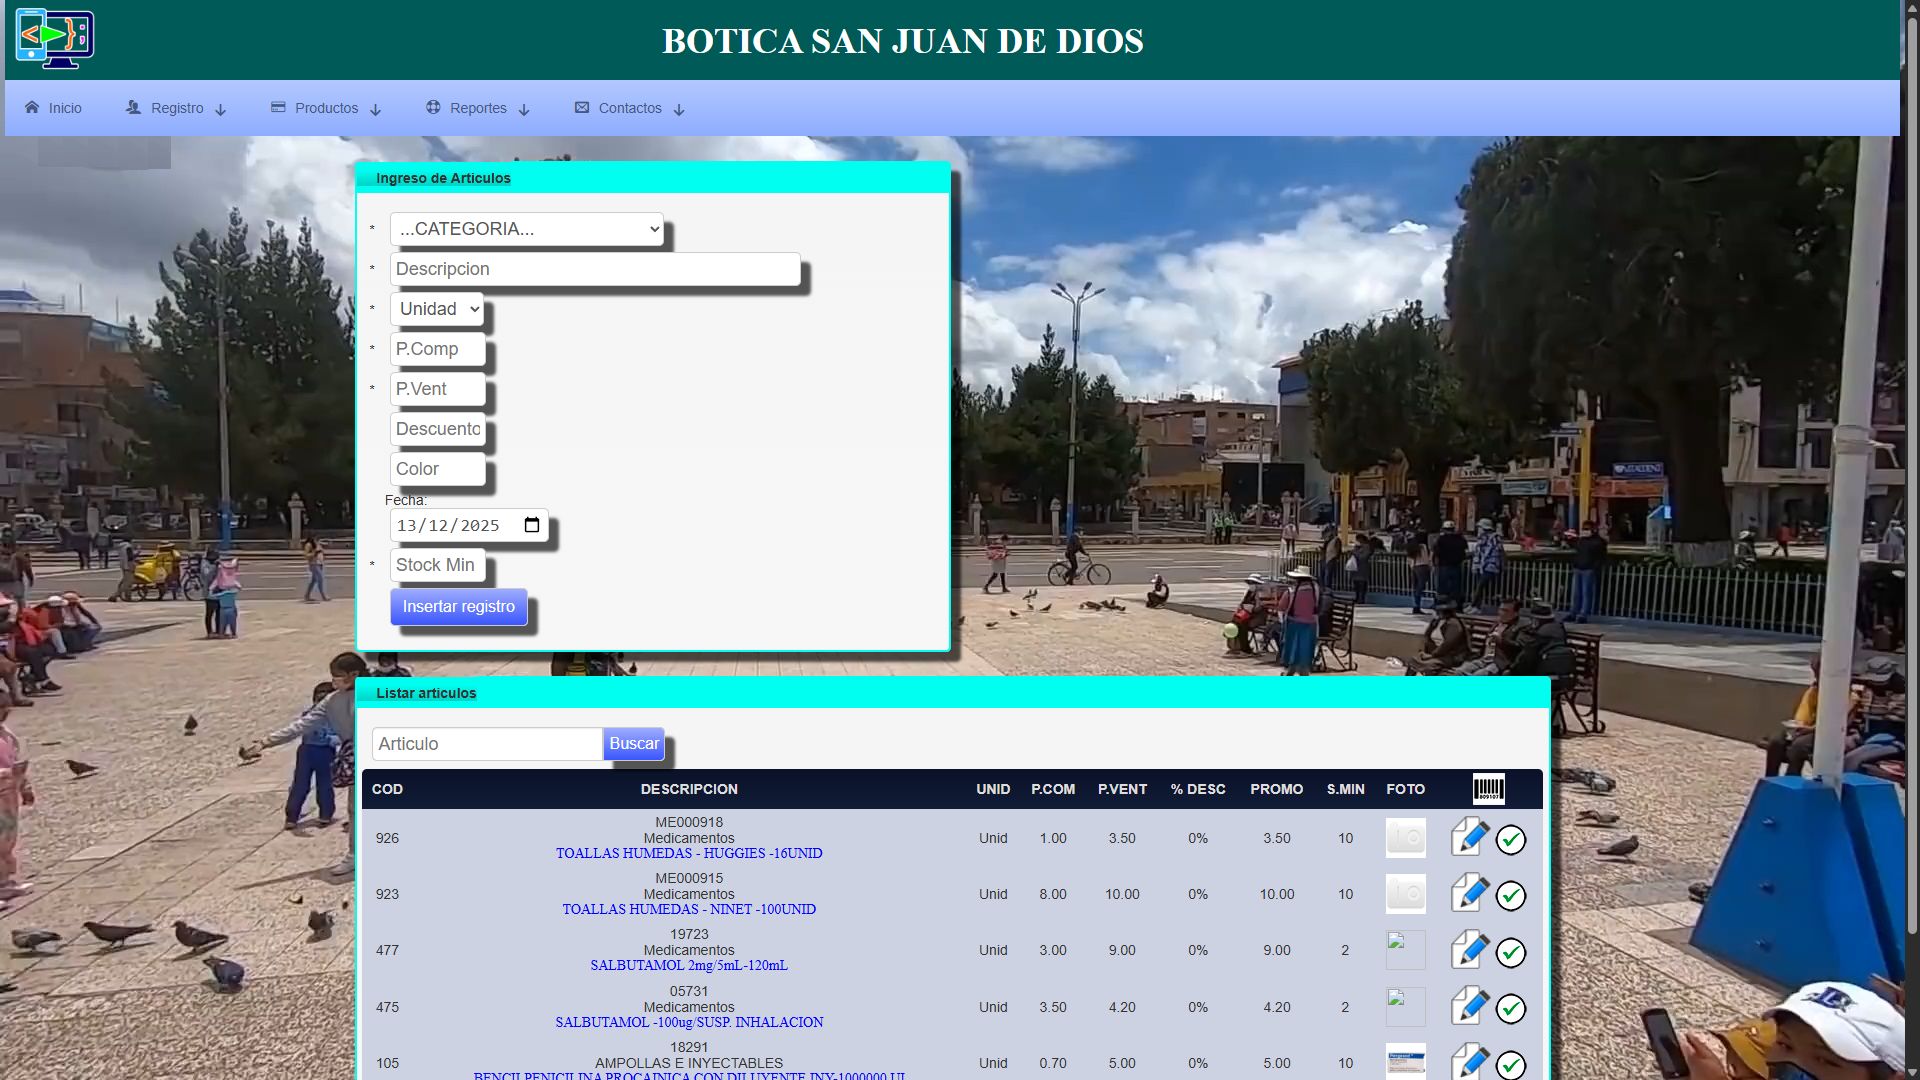Click the Insertar registro button

coord(458,607)
